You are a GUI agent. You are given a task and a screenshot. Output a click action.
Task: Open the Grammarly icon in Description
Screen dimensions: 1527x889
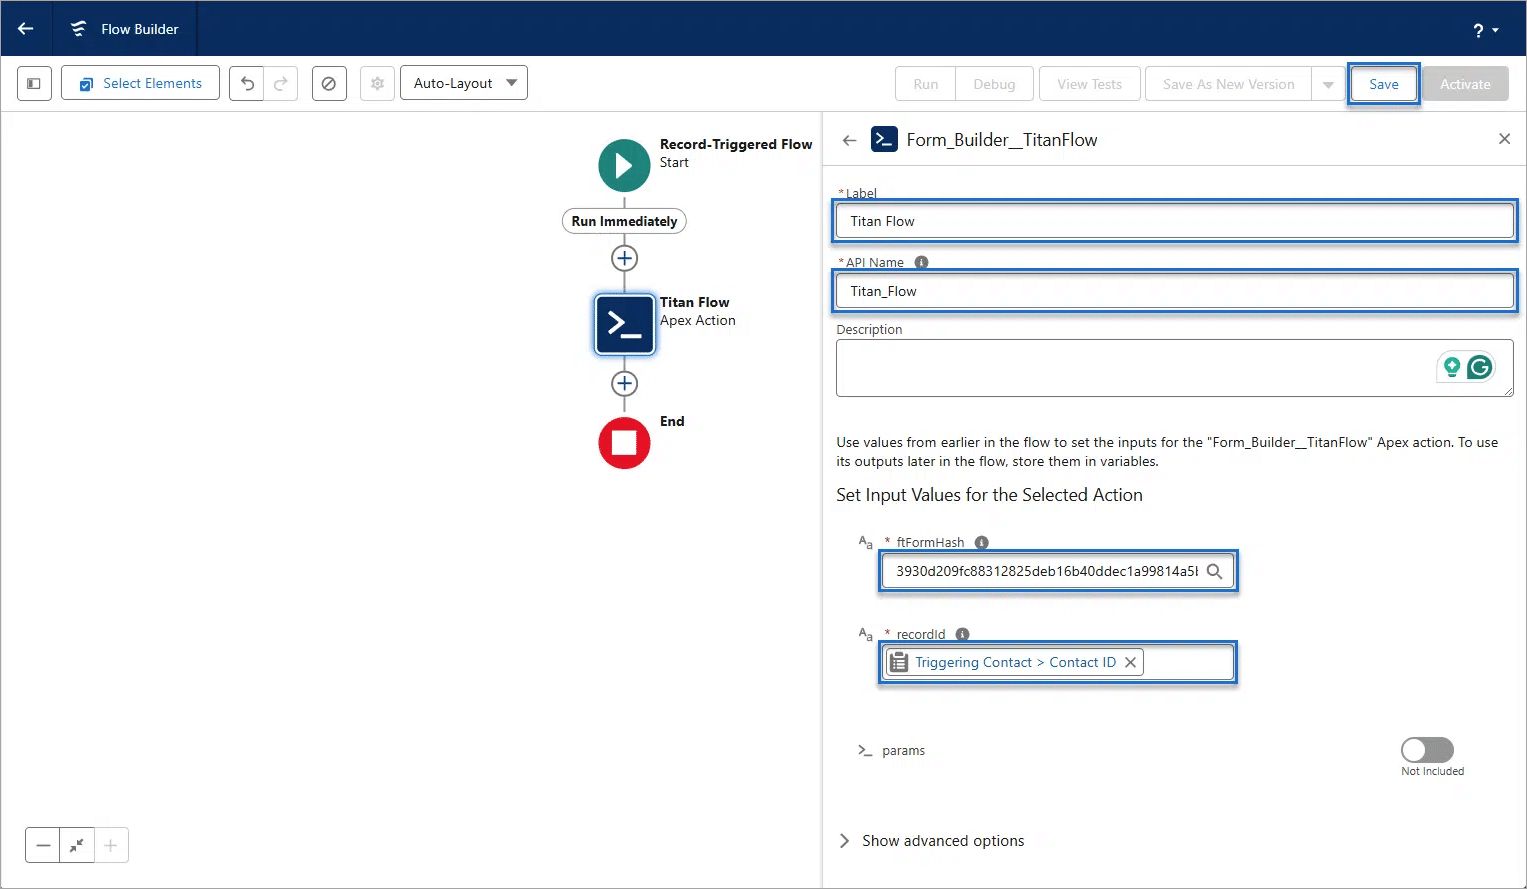1480,367
